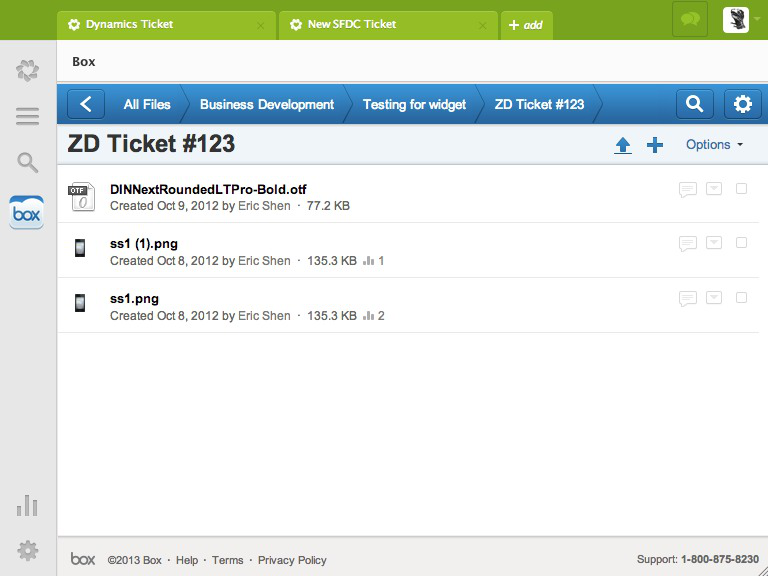This screenshot has width=768, height=576.
Task: Open the file ss1.png
Action: (x=134, y=299)
